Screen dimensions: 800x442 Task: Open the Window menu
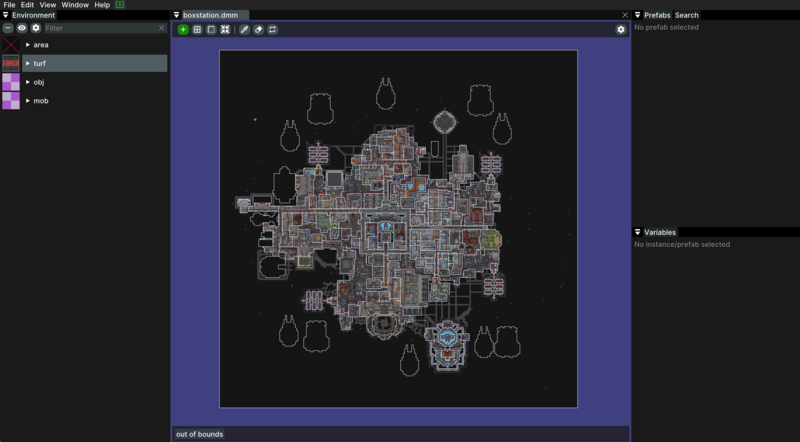75,5
